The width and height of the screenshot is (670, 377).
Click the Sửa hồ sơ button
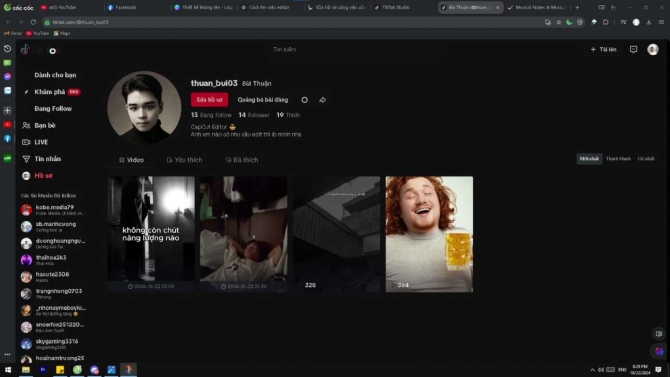(x=209, y=100)
